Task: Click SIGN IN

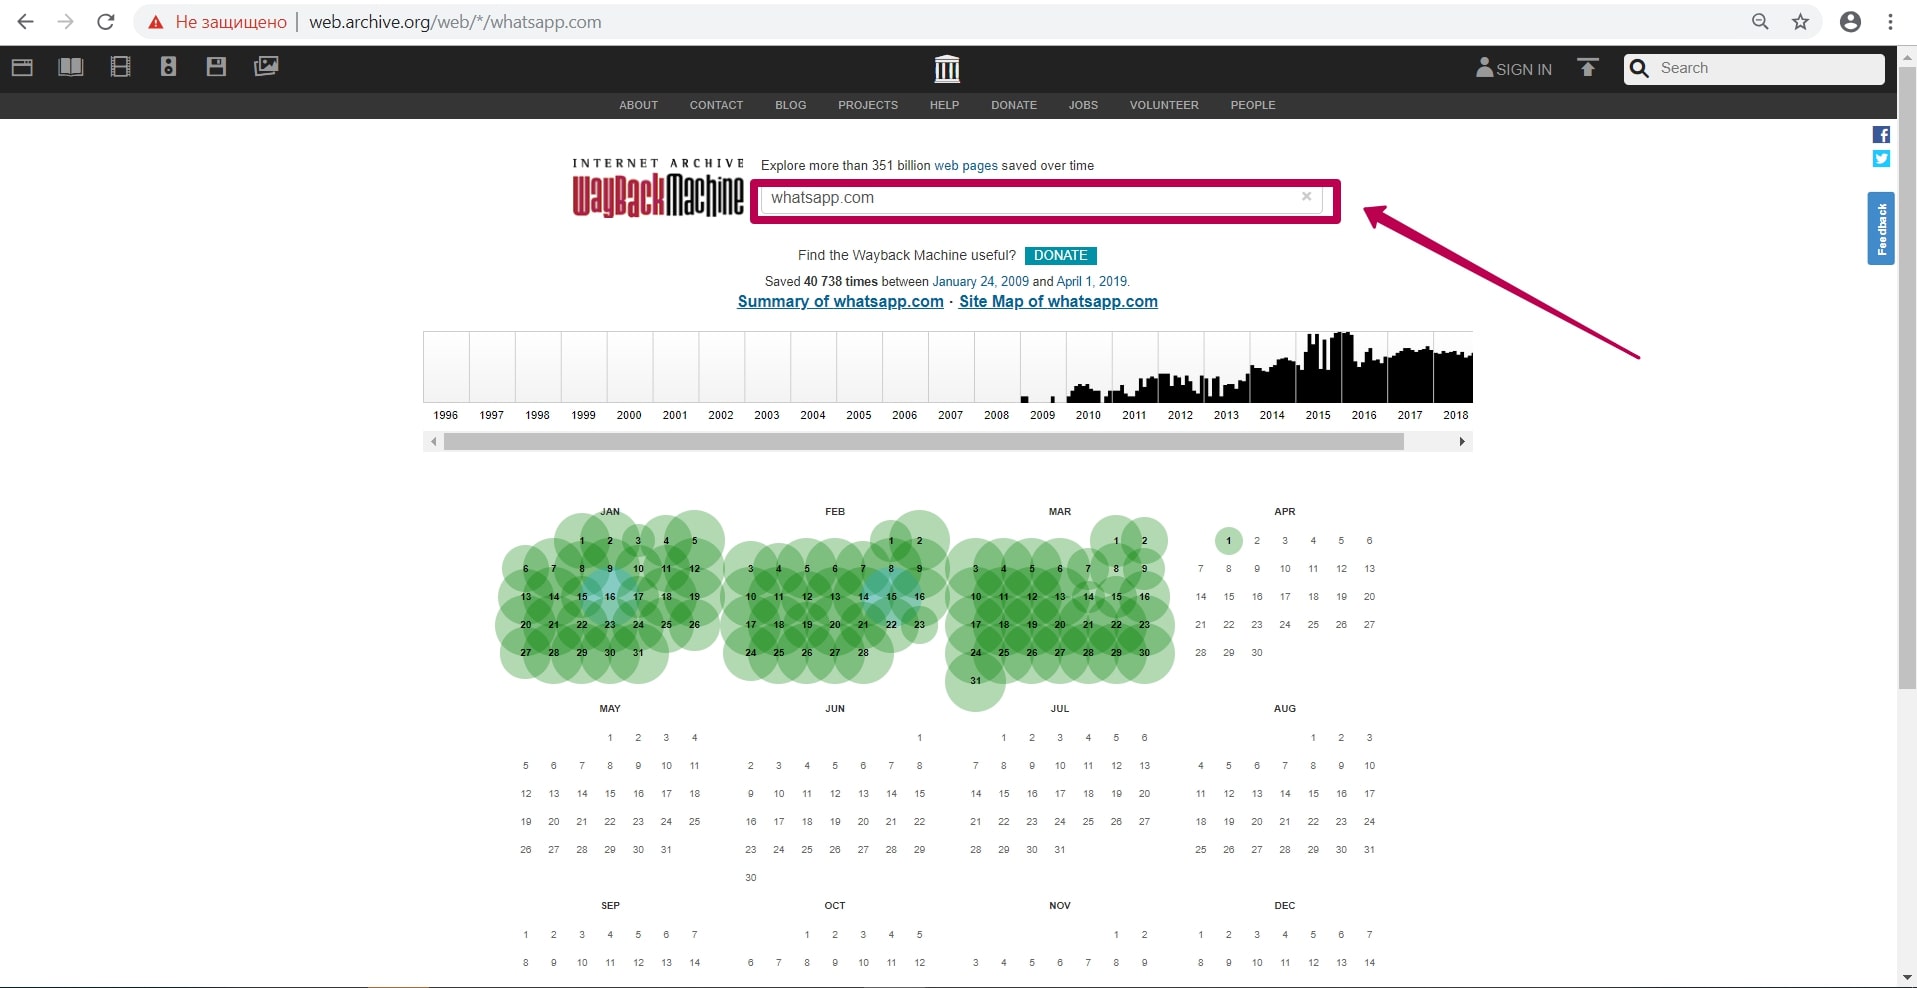Action: coord(1514,68)
